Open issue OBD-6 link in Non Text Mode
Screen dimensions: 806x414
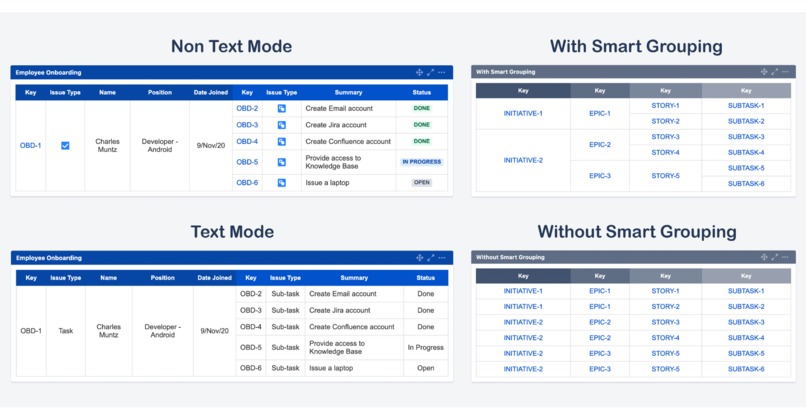[x=247, y=183]
